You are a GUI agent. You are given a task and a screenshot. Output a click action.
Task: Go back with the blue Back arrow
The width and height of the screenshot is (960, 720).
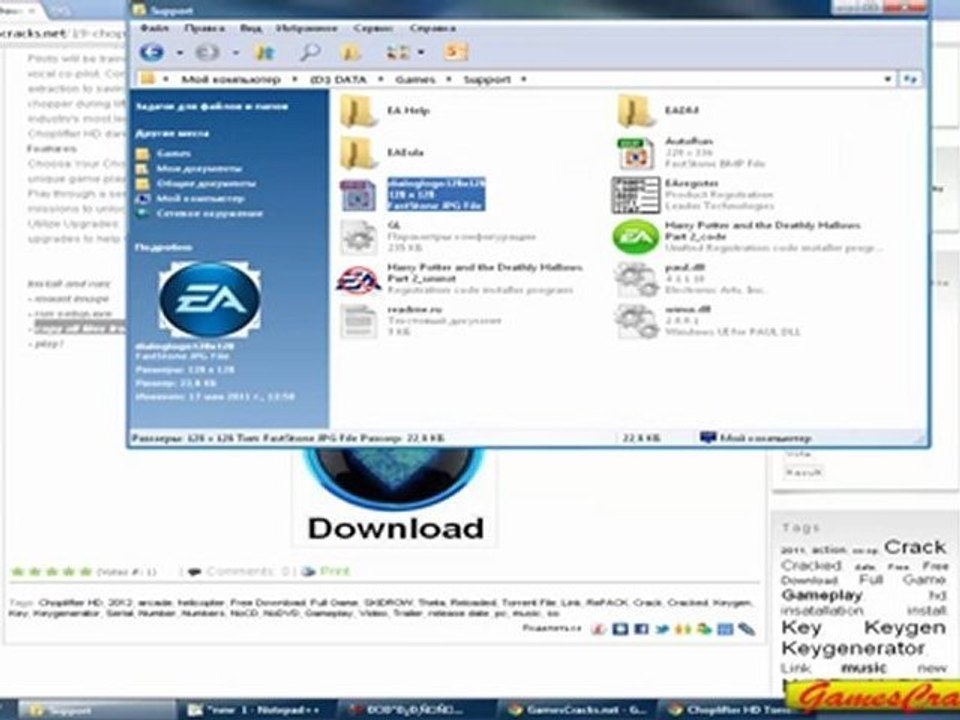pyautogui.click(x=151, y=53)
